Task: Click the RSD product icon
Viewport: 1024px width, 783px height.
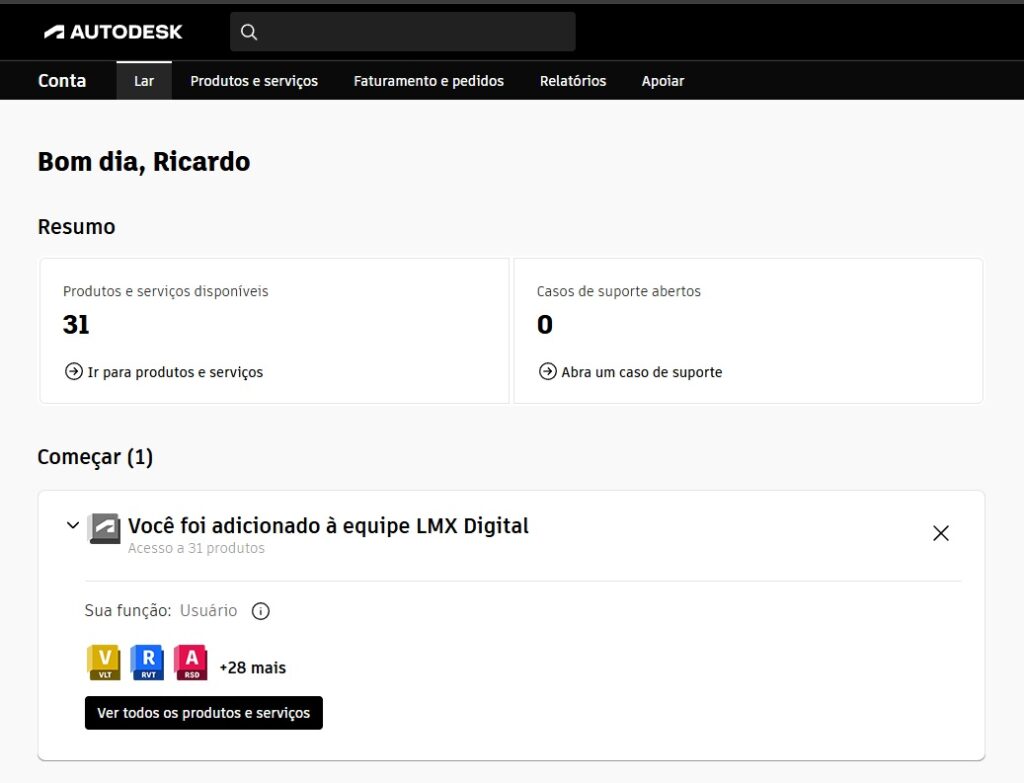Action: (x=190, y=662)
